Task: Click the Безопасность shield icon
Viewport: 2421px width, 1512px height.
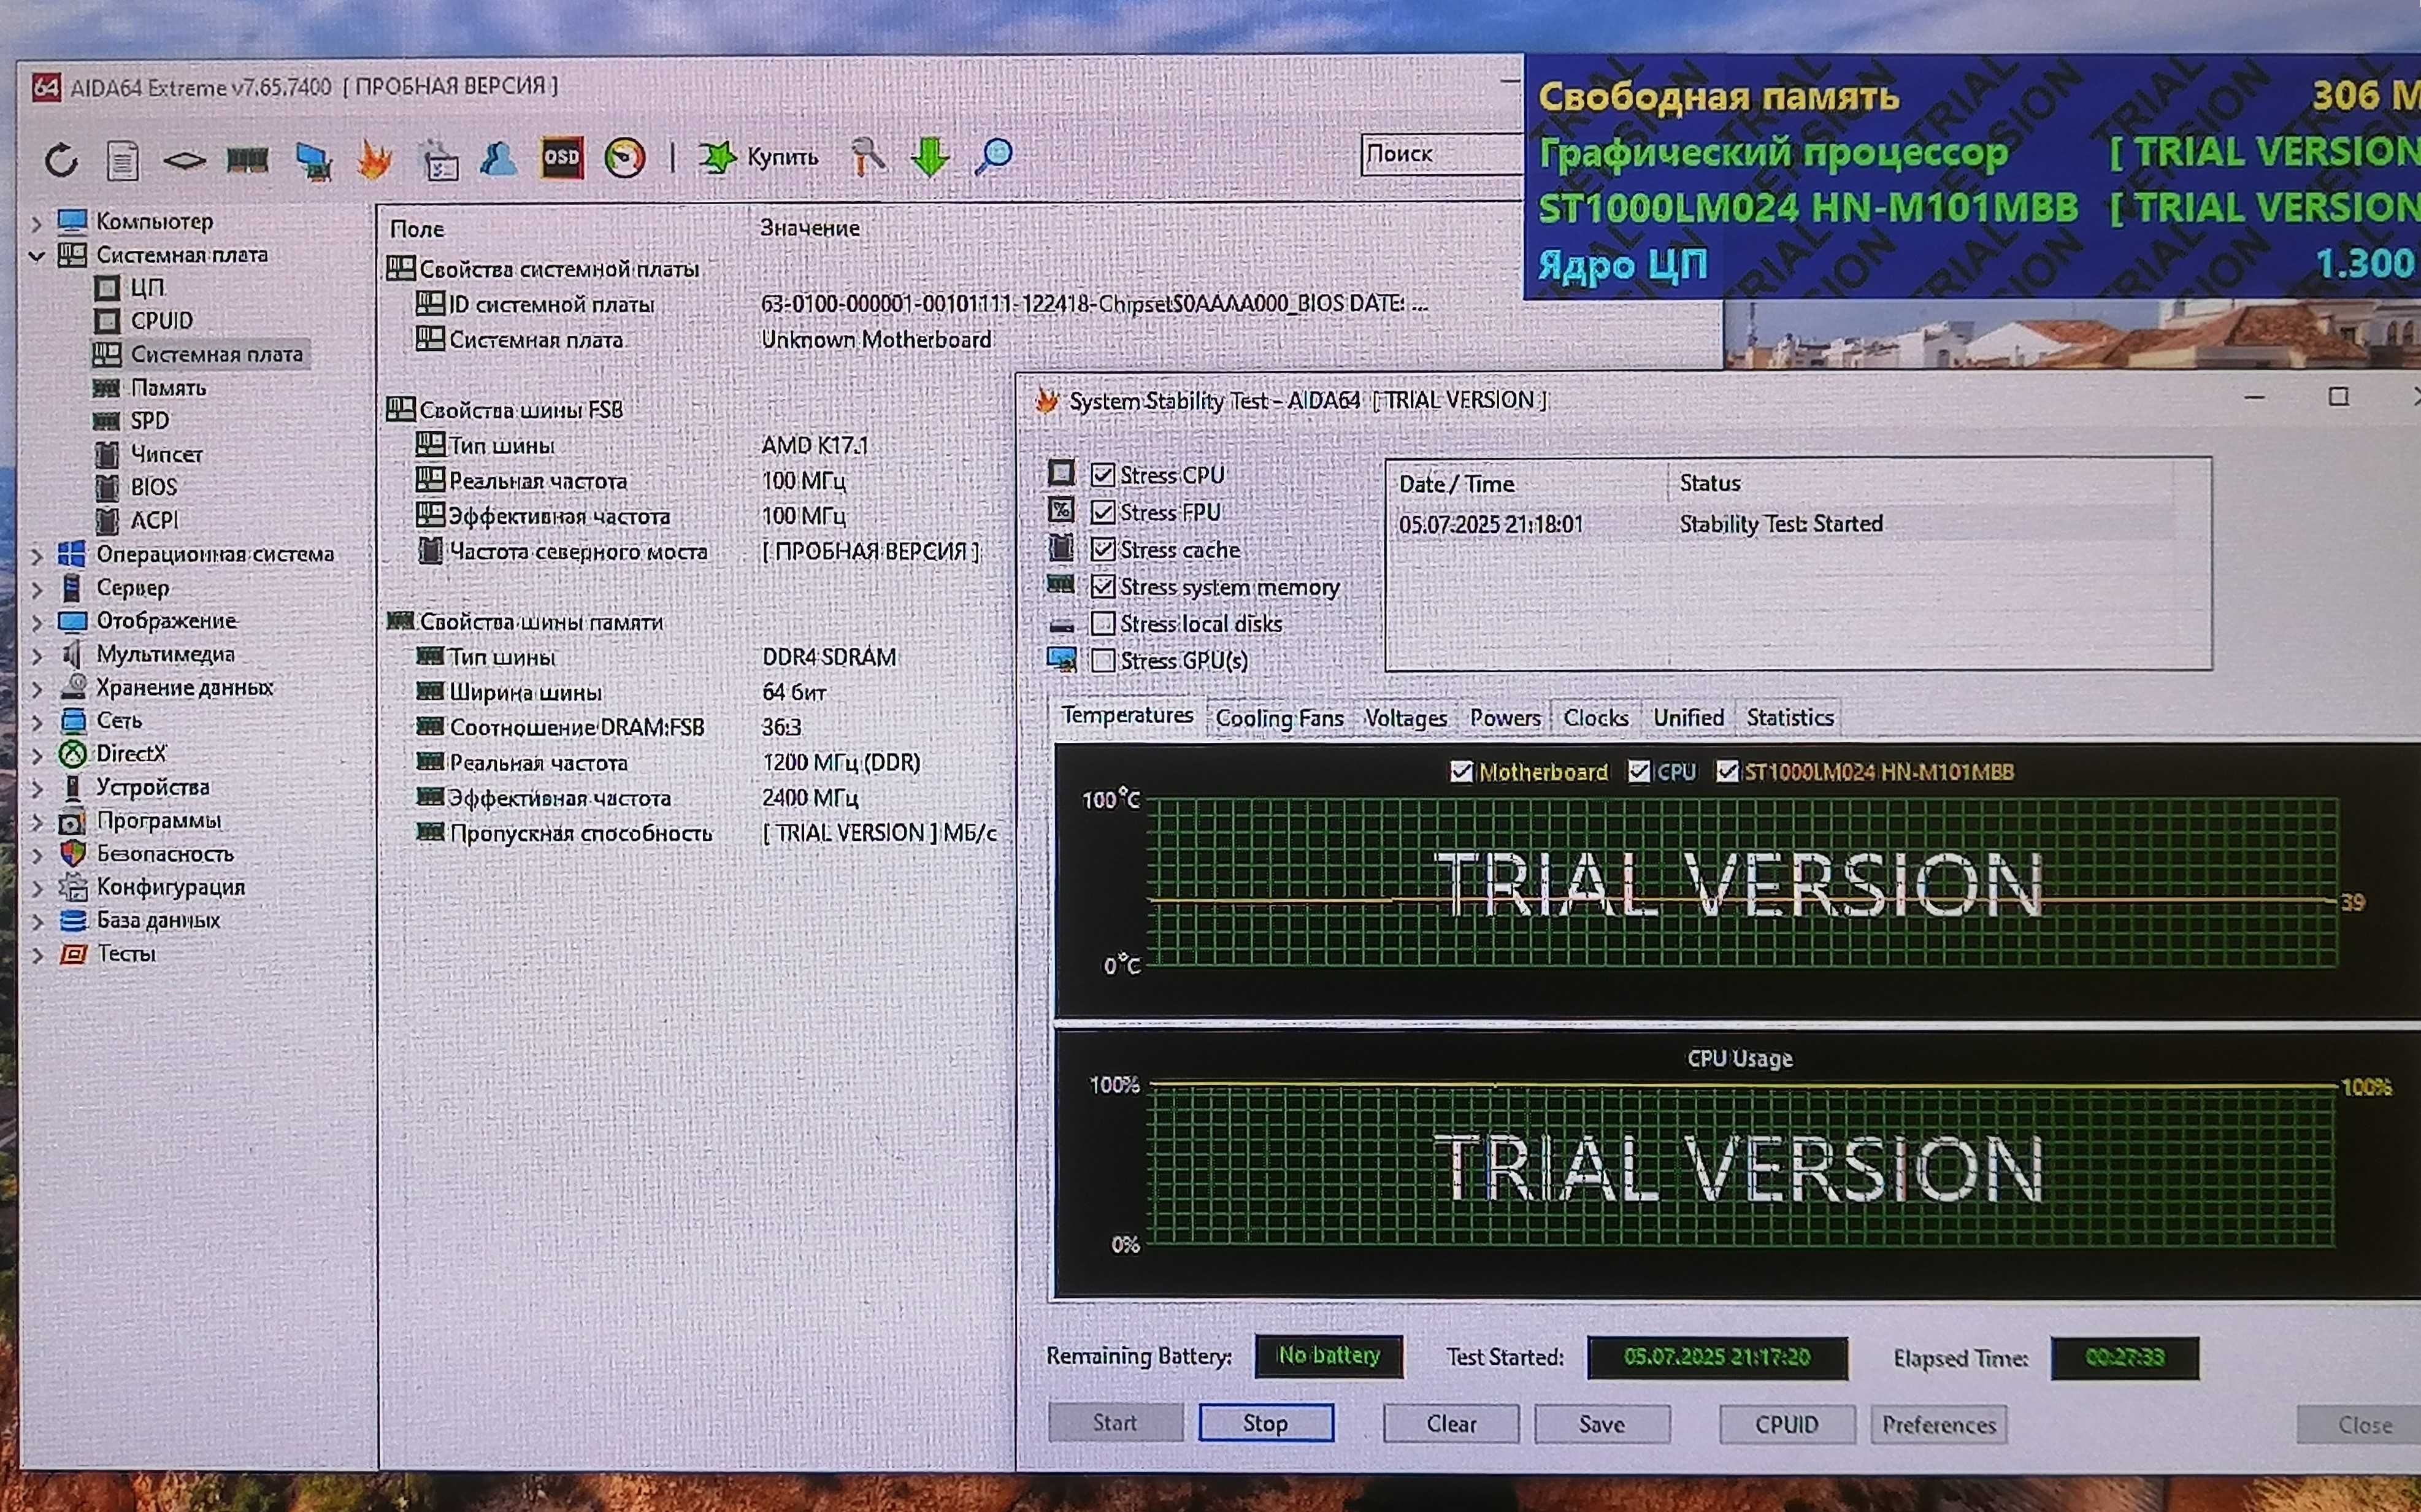Action: [72, 854]
